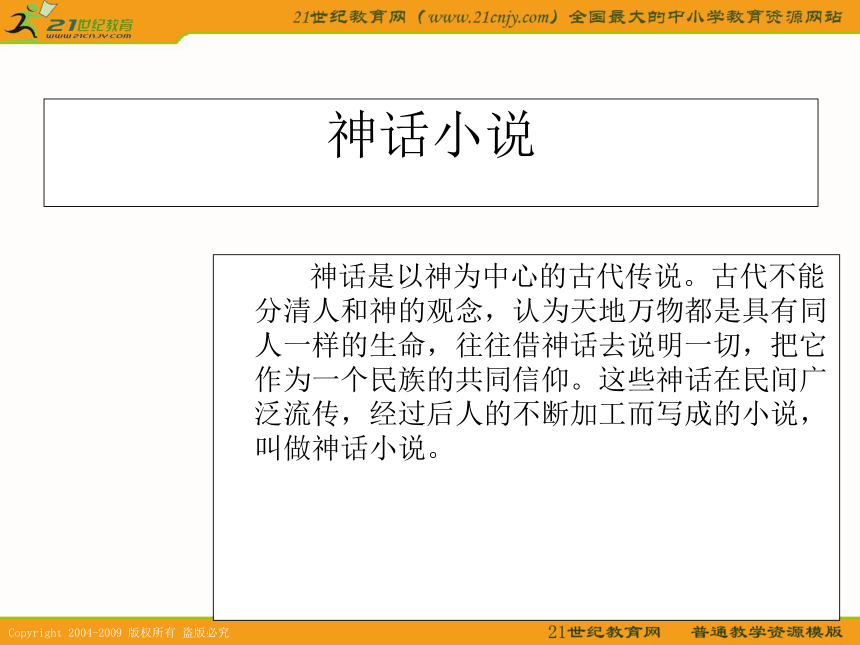Viewport: 860px width, 645px height.
Task: Click the www.21cnjy.com URL in header
Action: pos(487,17)
